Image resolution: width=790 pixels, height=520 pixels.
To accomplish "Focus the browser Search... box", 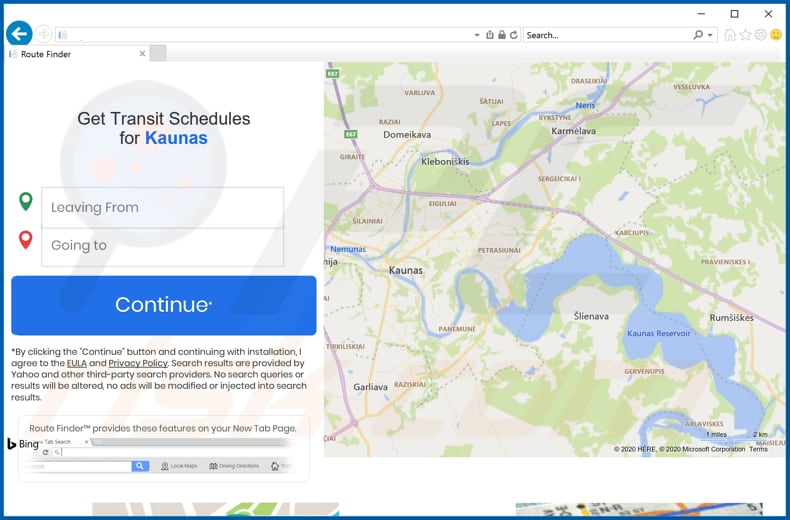I will click(x=607, y=35).
